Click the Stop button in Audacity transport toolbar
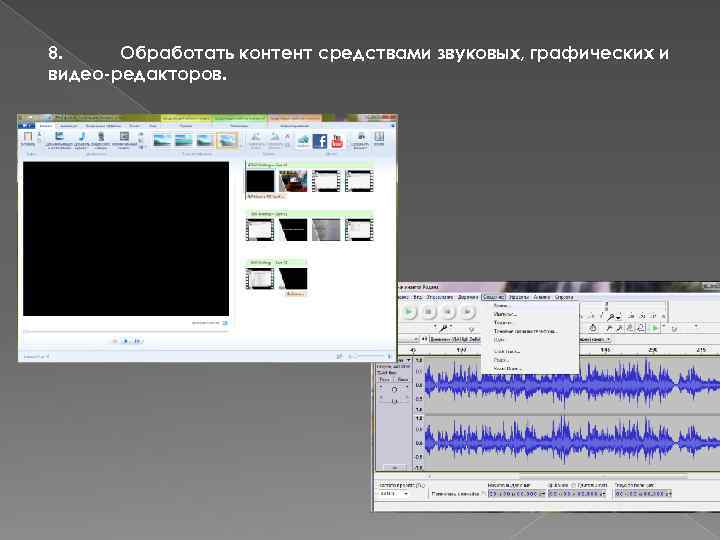The image size is (720, 540). pyautogui.click(x=428, y=312)
